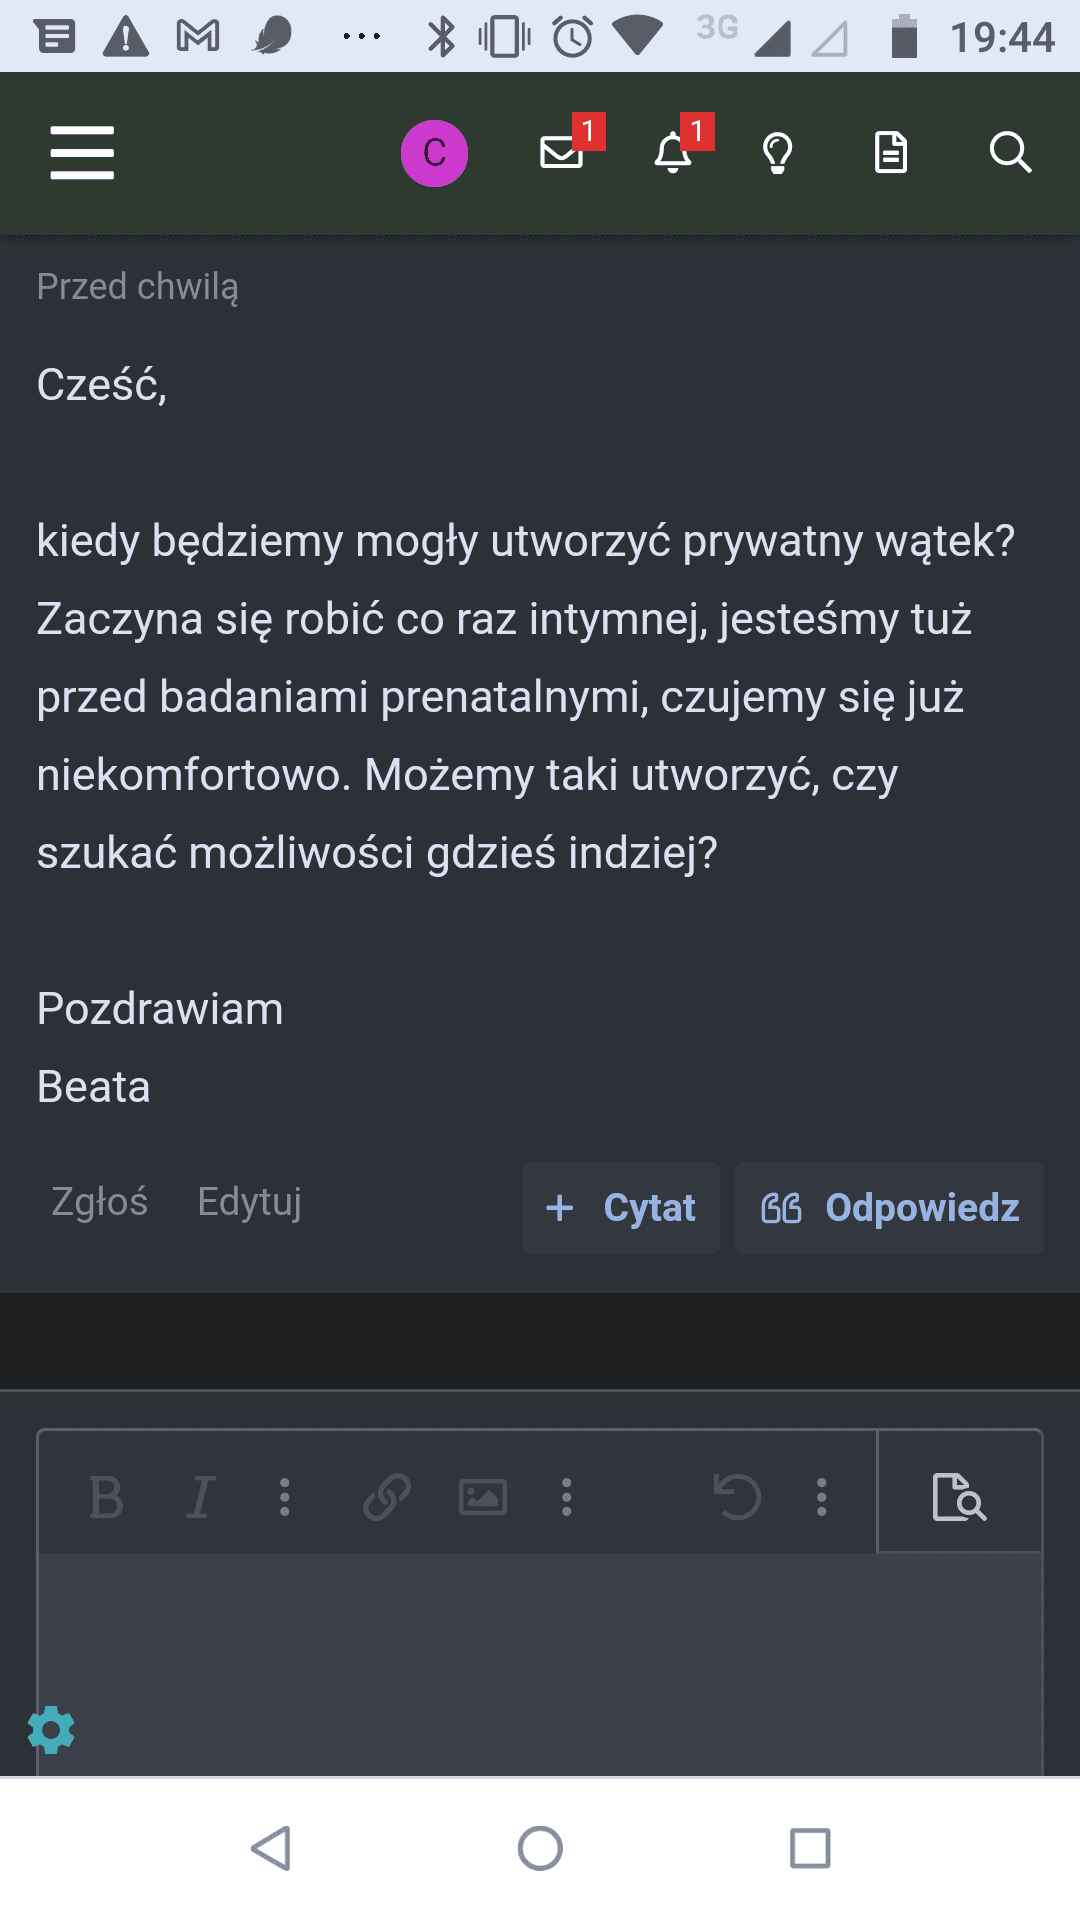Viewport: 1080px width, 1920px height.
Task: Click the Cytat quote button
Action: [x=621, y=1208]
